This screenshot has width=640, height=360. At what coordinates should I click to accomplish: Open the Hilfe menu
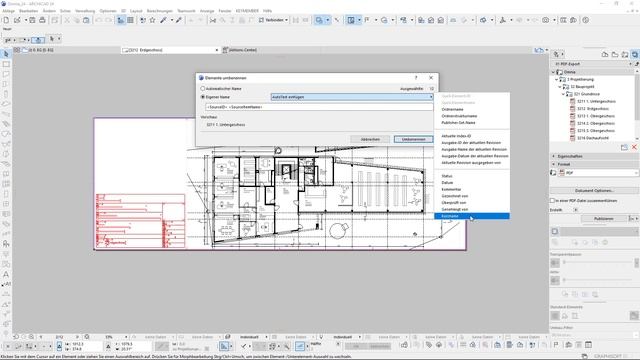point(267,11)
